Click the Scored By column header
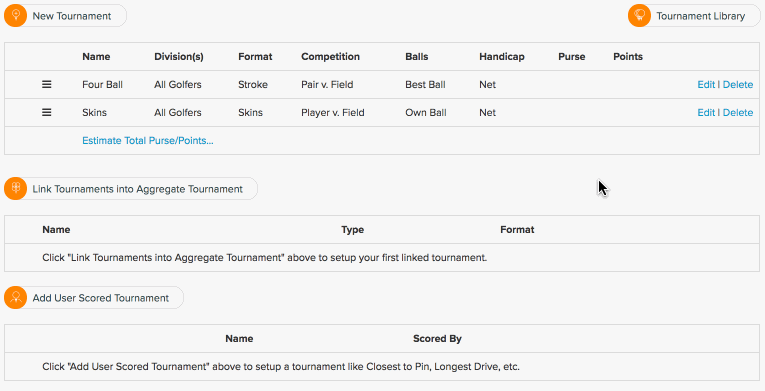 pos(437,339)
